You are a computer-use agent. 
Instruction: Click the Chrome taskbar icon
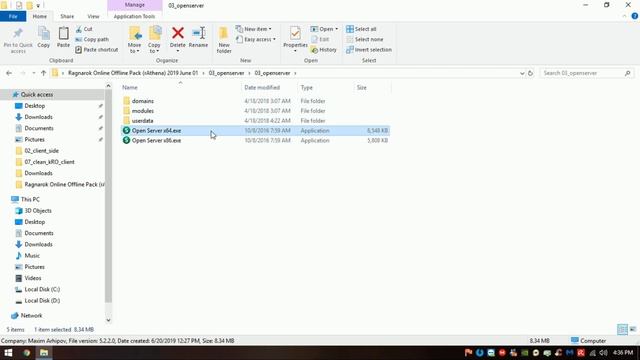tap(27, 353)
